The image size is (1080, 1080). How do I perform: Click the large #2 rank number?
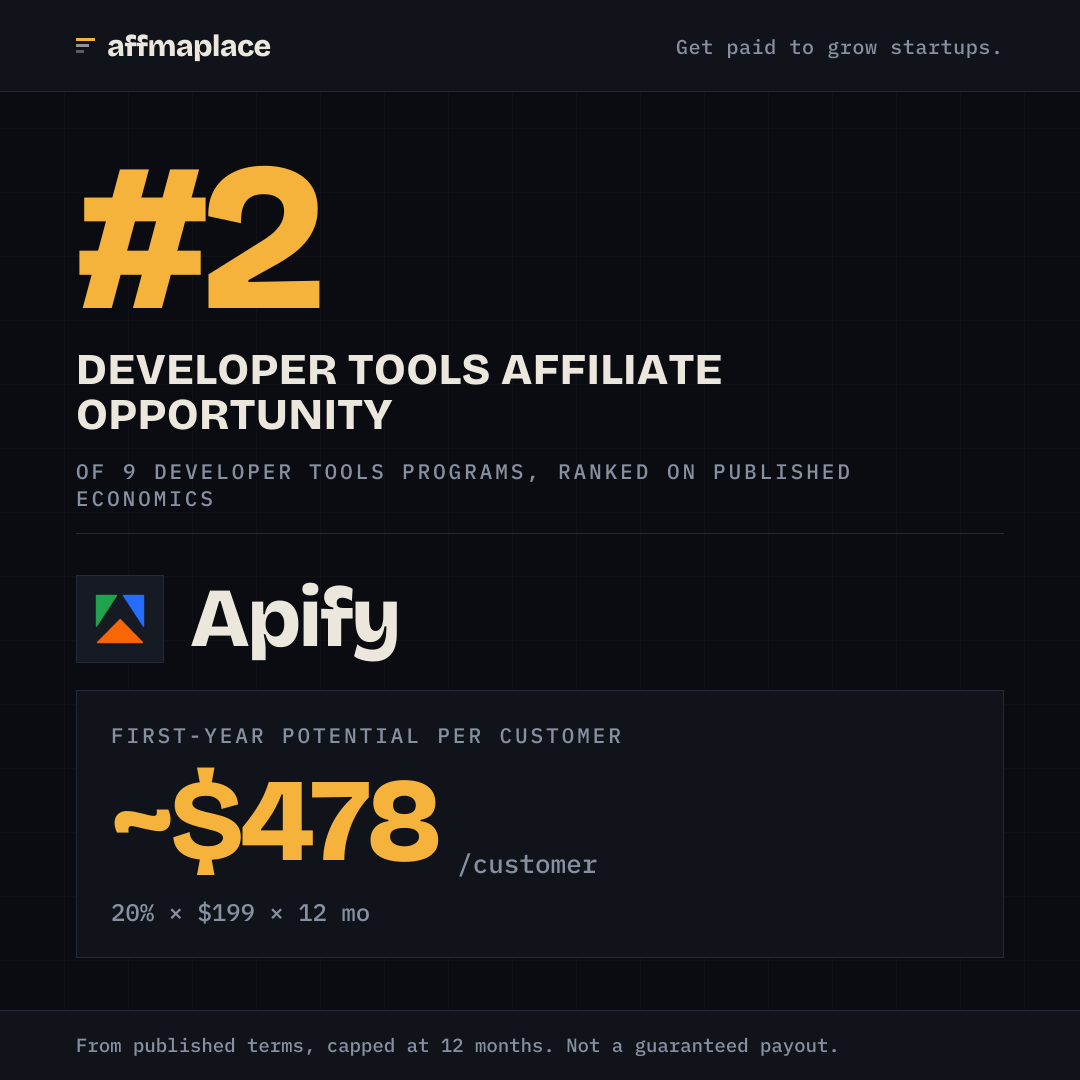click(x=200, y=238)
